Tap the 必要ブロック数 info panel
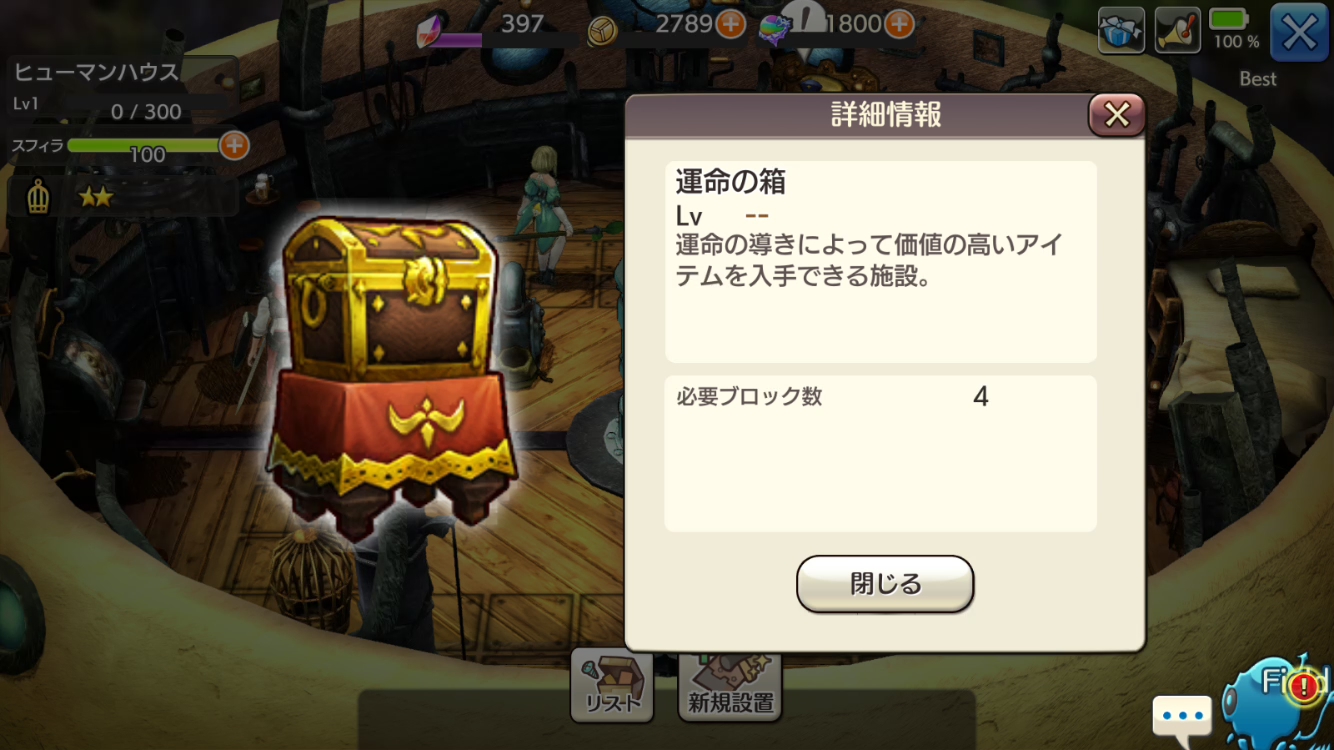Viewport: 1334px width, 750px height. tap(880, 453)
